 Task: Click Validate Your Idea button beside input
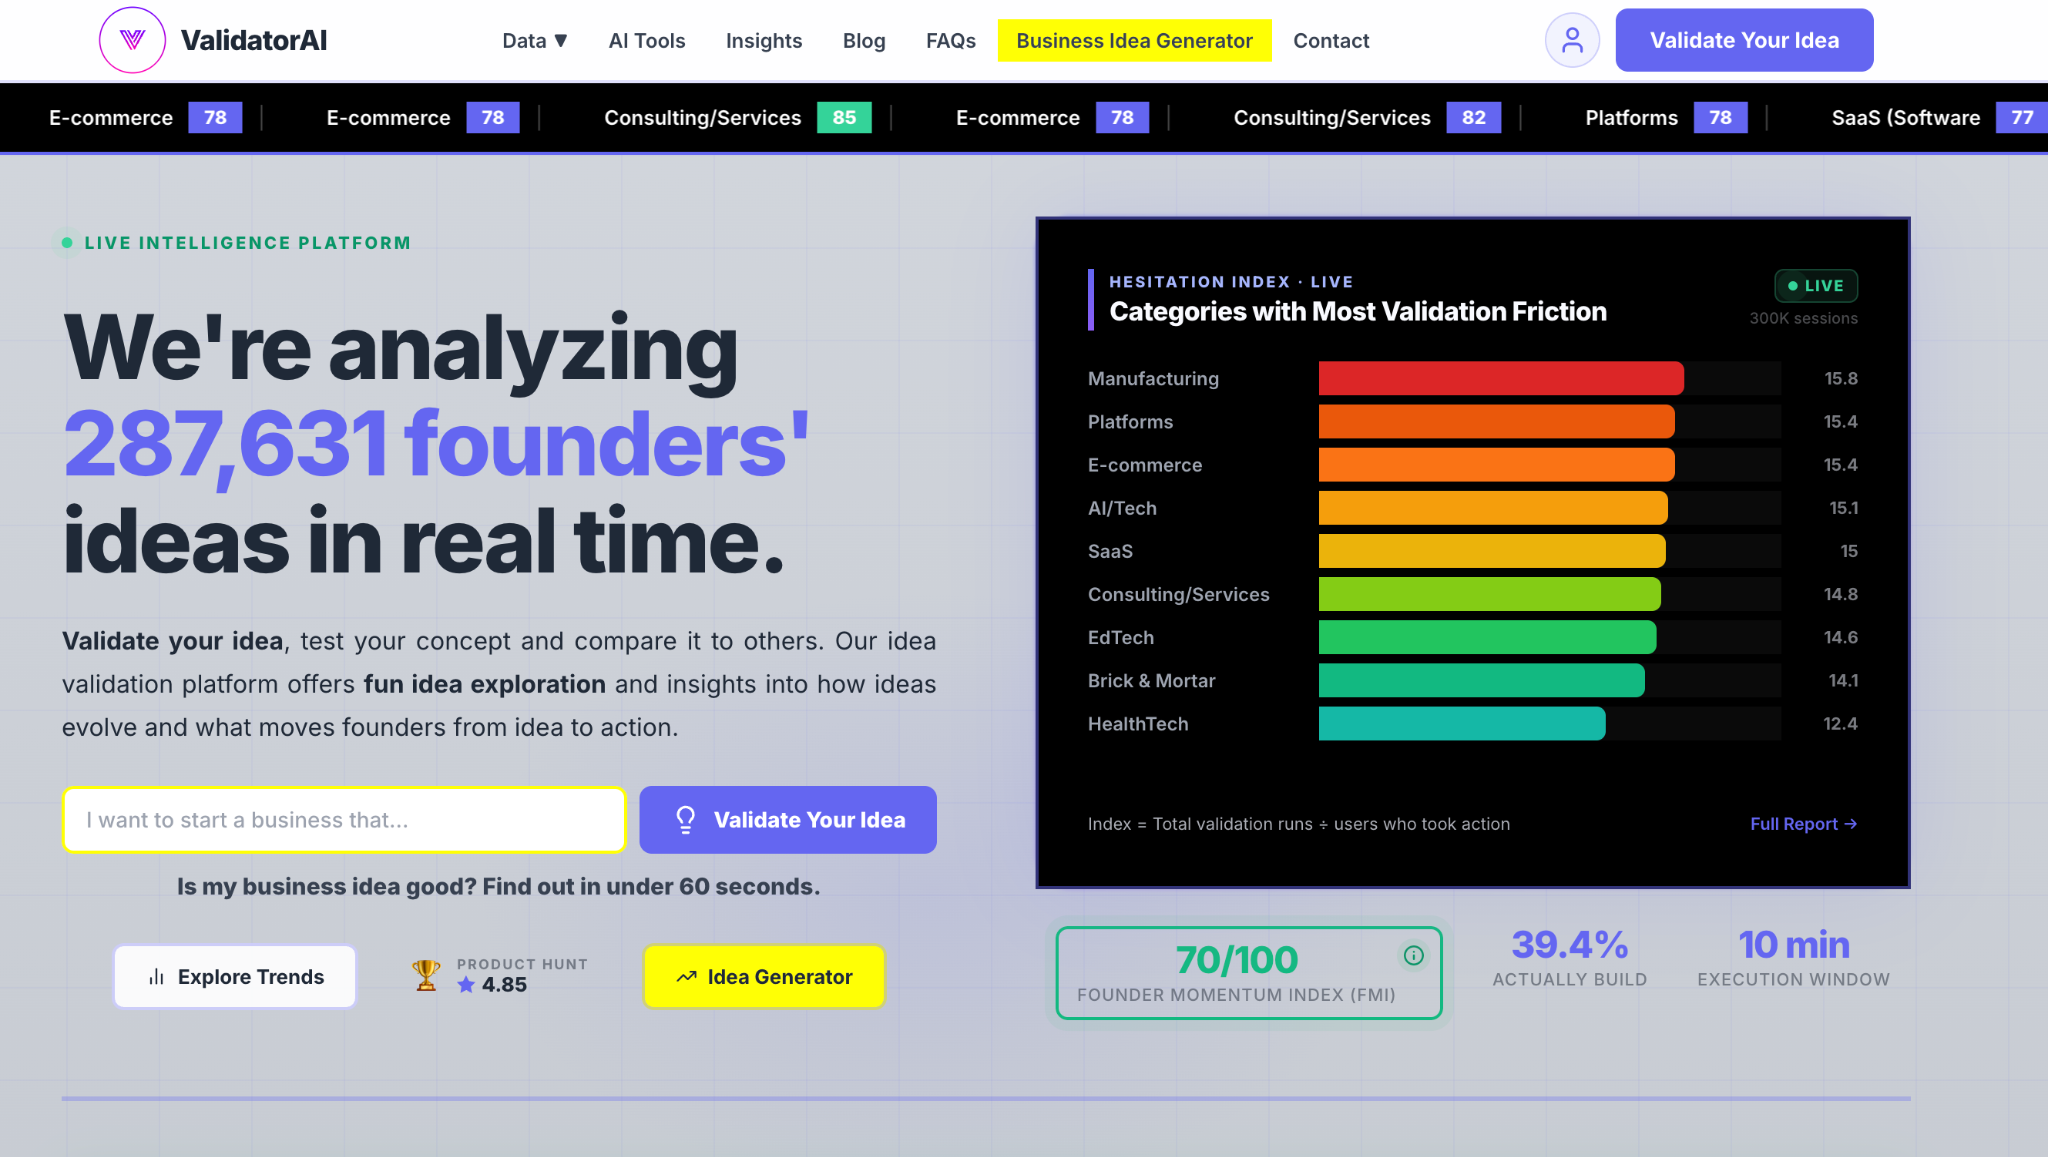pos(788,820)
